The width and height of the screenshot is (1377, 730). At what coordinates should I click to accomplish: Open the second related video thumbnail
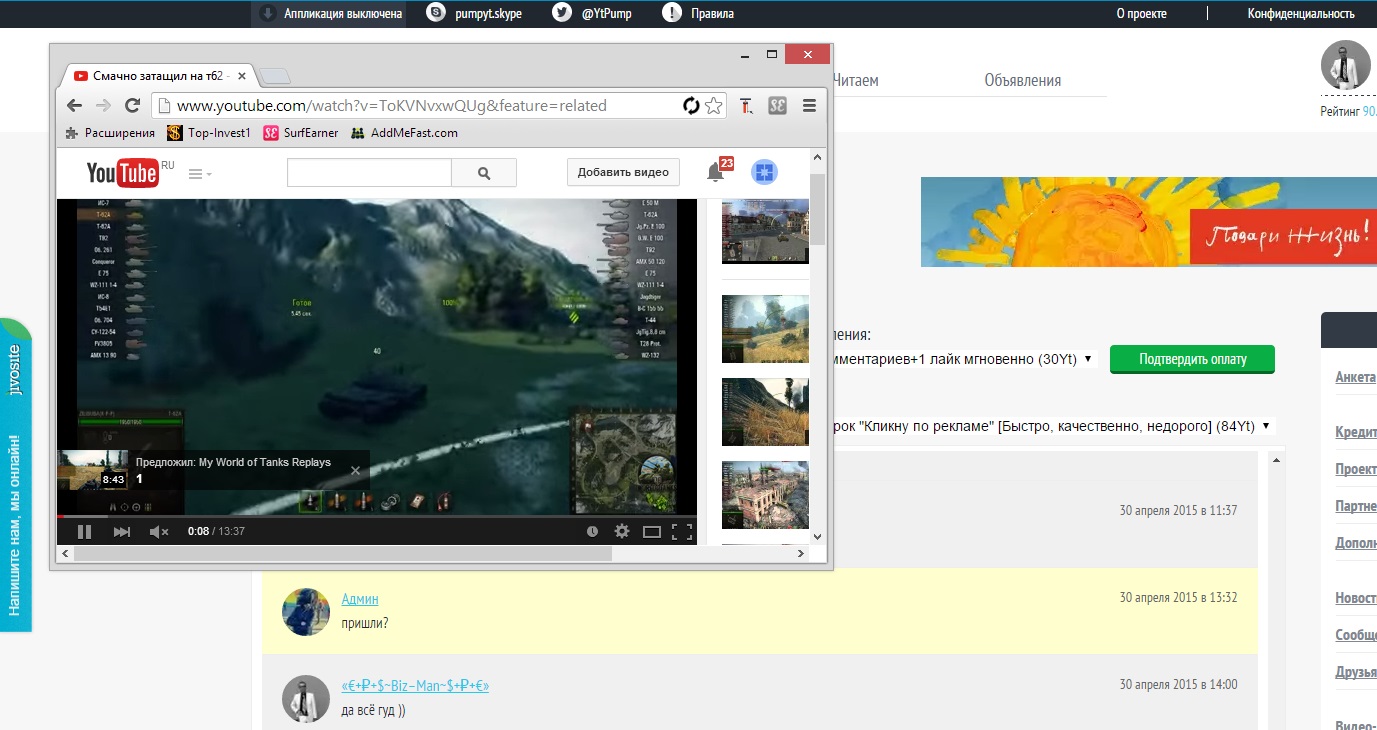click(x=765, y=329)
